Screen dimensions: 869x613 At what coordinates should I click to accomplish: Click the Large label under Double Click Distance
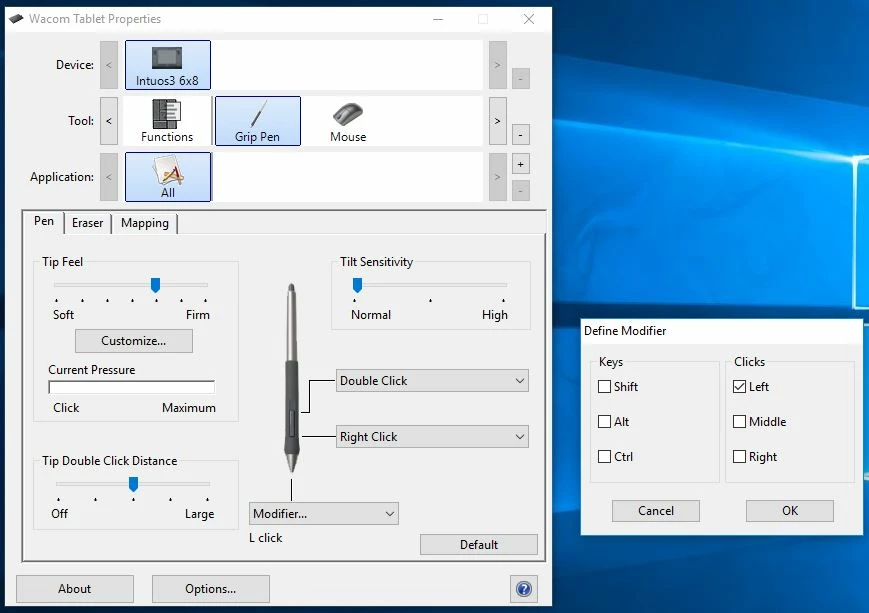tap(200, 514)
